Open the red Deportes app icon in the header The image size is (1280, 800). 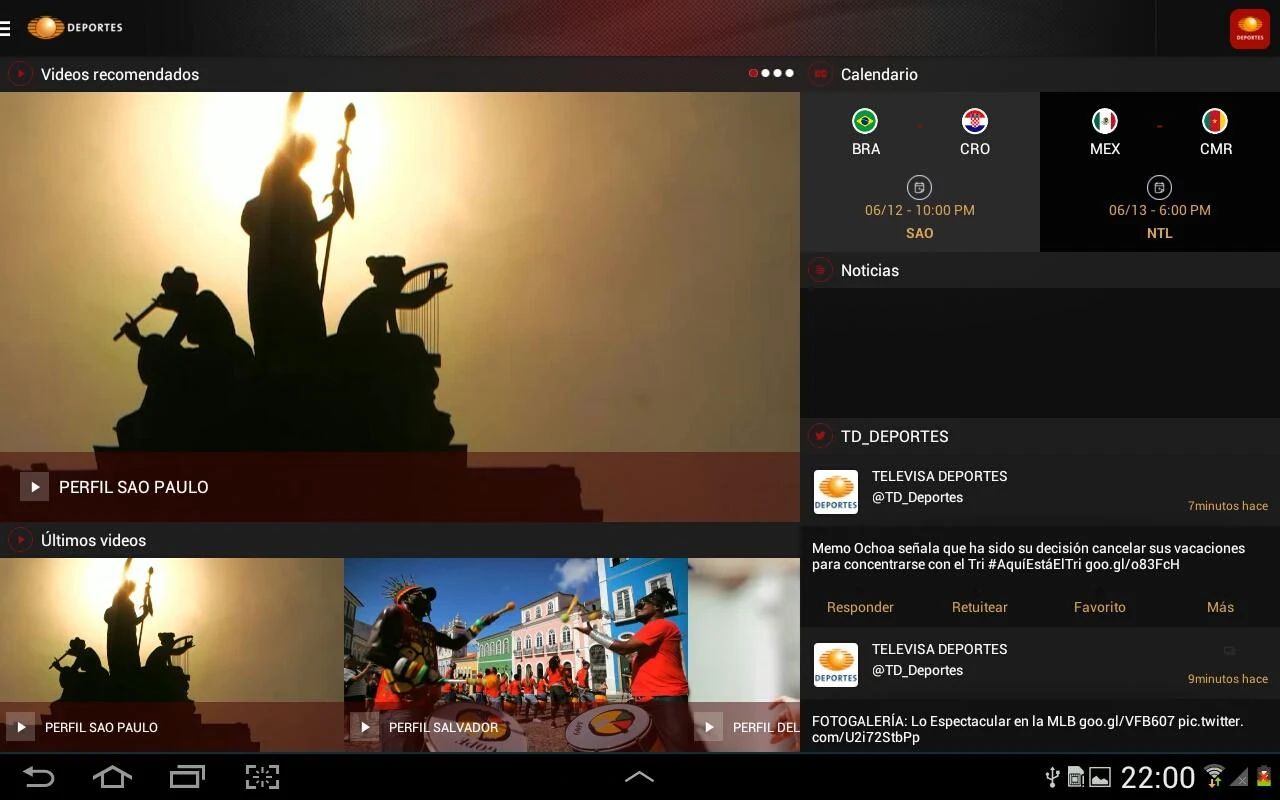coord(1250,28)
